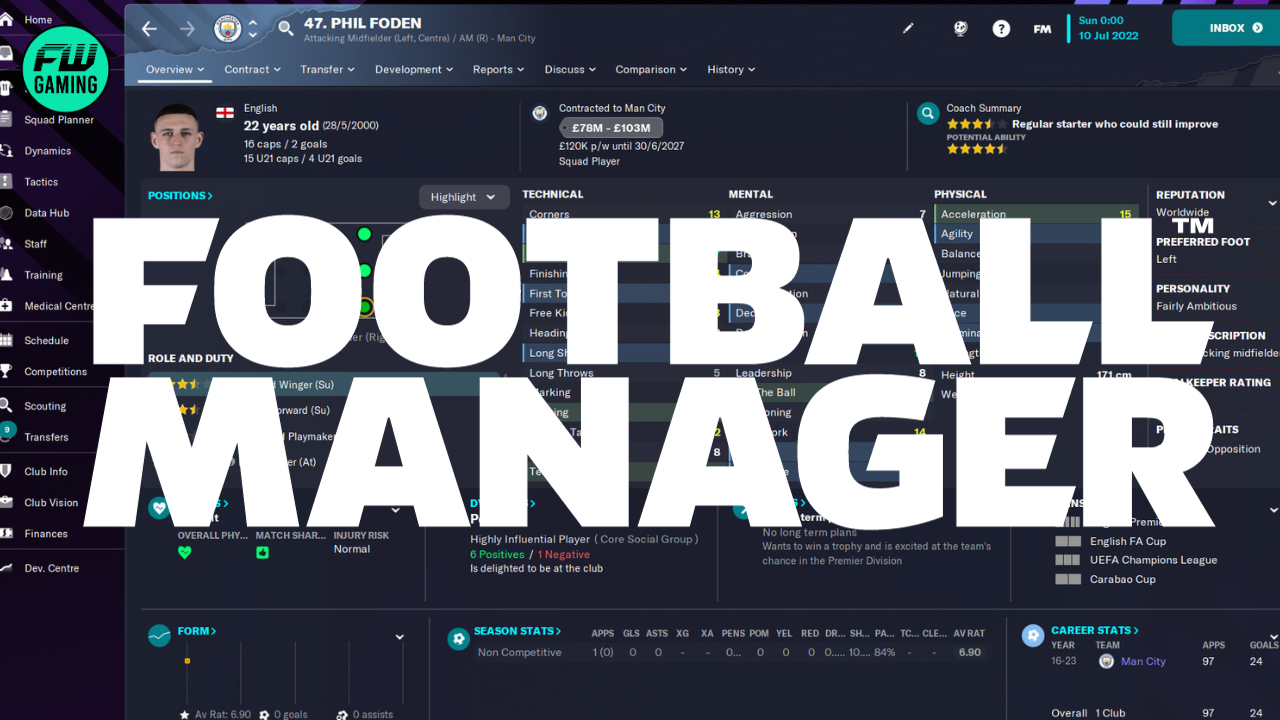Open the world/globe icon near the inbox
Image resolution: width=1280 pixels, height=720 pixels.
point(960,29)
